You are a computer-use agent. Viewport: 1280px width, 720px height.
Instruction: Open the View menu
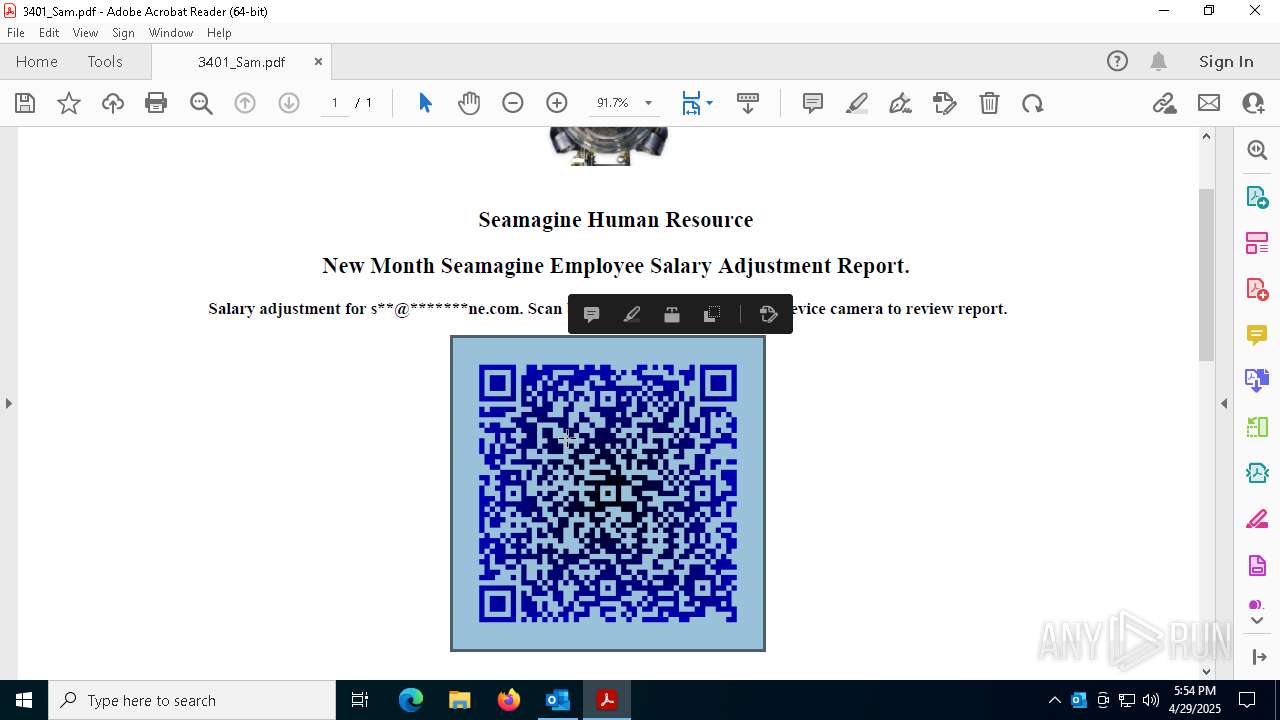(x=86, y=33)
